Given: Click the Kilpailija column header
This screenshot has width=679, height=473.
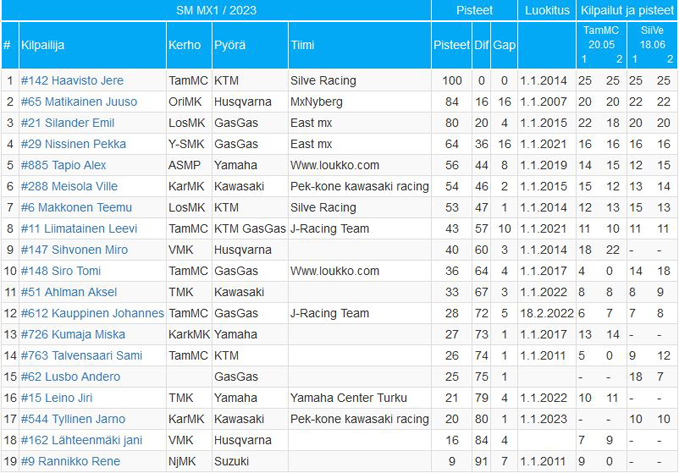Looking at the screenshot, I should (43, 45).
